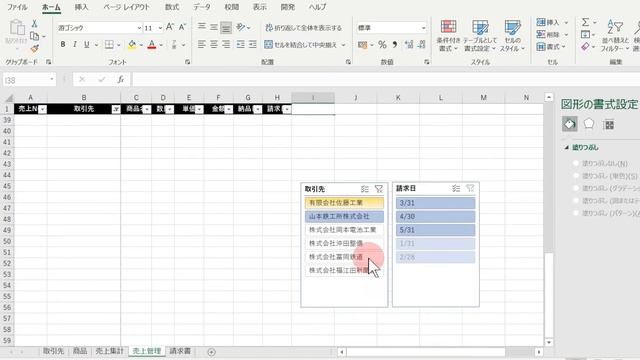Open filter dropdown on 売上No header
The width and height of the screenshot is (640, 360).
tap(42, 109)
